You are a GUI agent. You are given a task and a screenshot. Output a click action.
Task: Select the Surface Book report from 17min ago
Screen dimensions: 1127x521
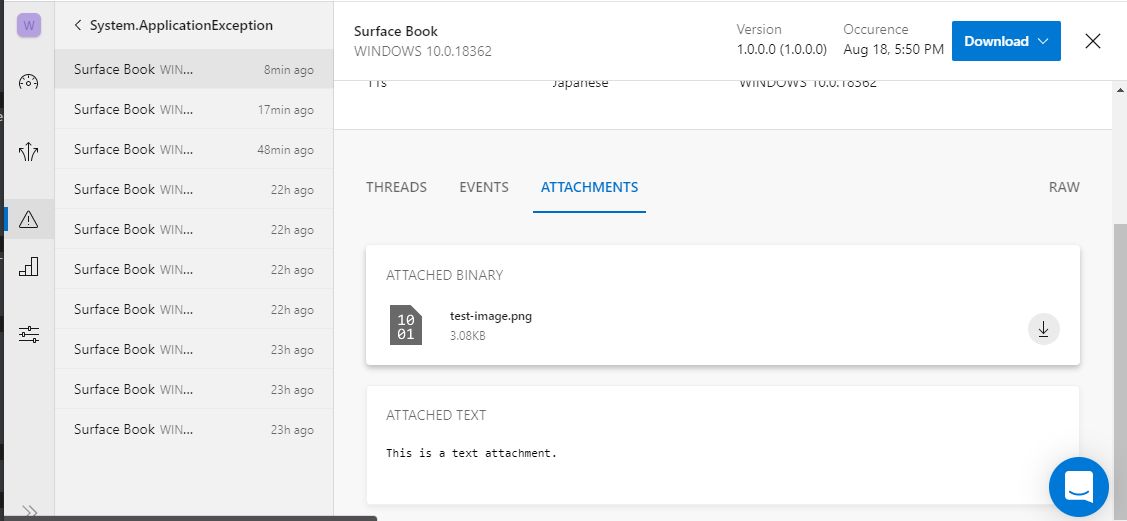tap(194, 109)
